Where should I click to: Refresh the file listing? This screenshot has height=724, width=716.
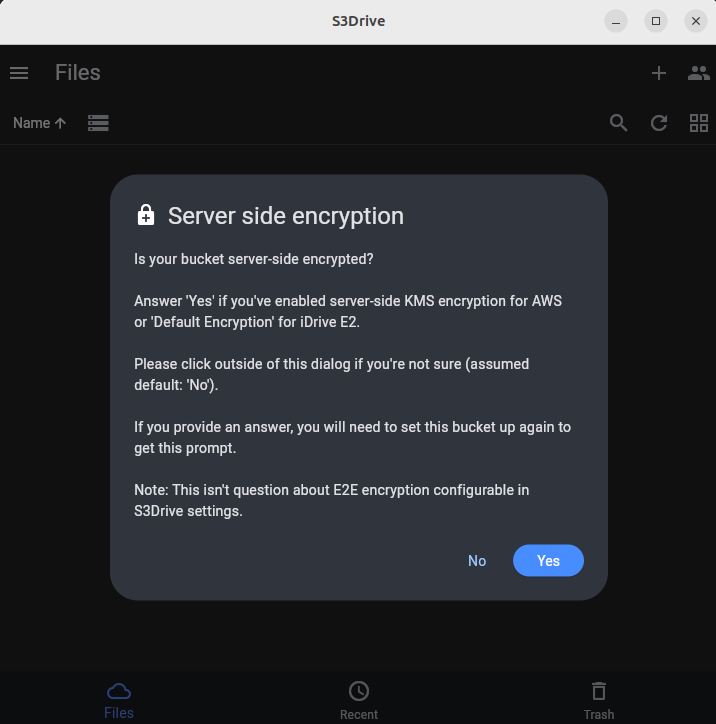tap(659, 123)
